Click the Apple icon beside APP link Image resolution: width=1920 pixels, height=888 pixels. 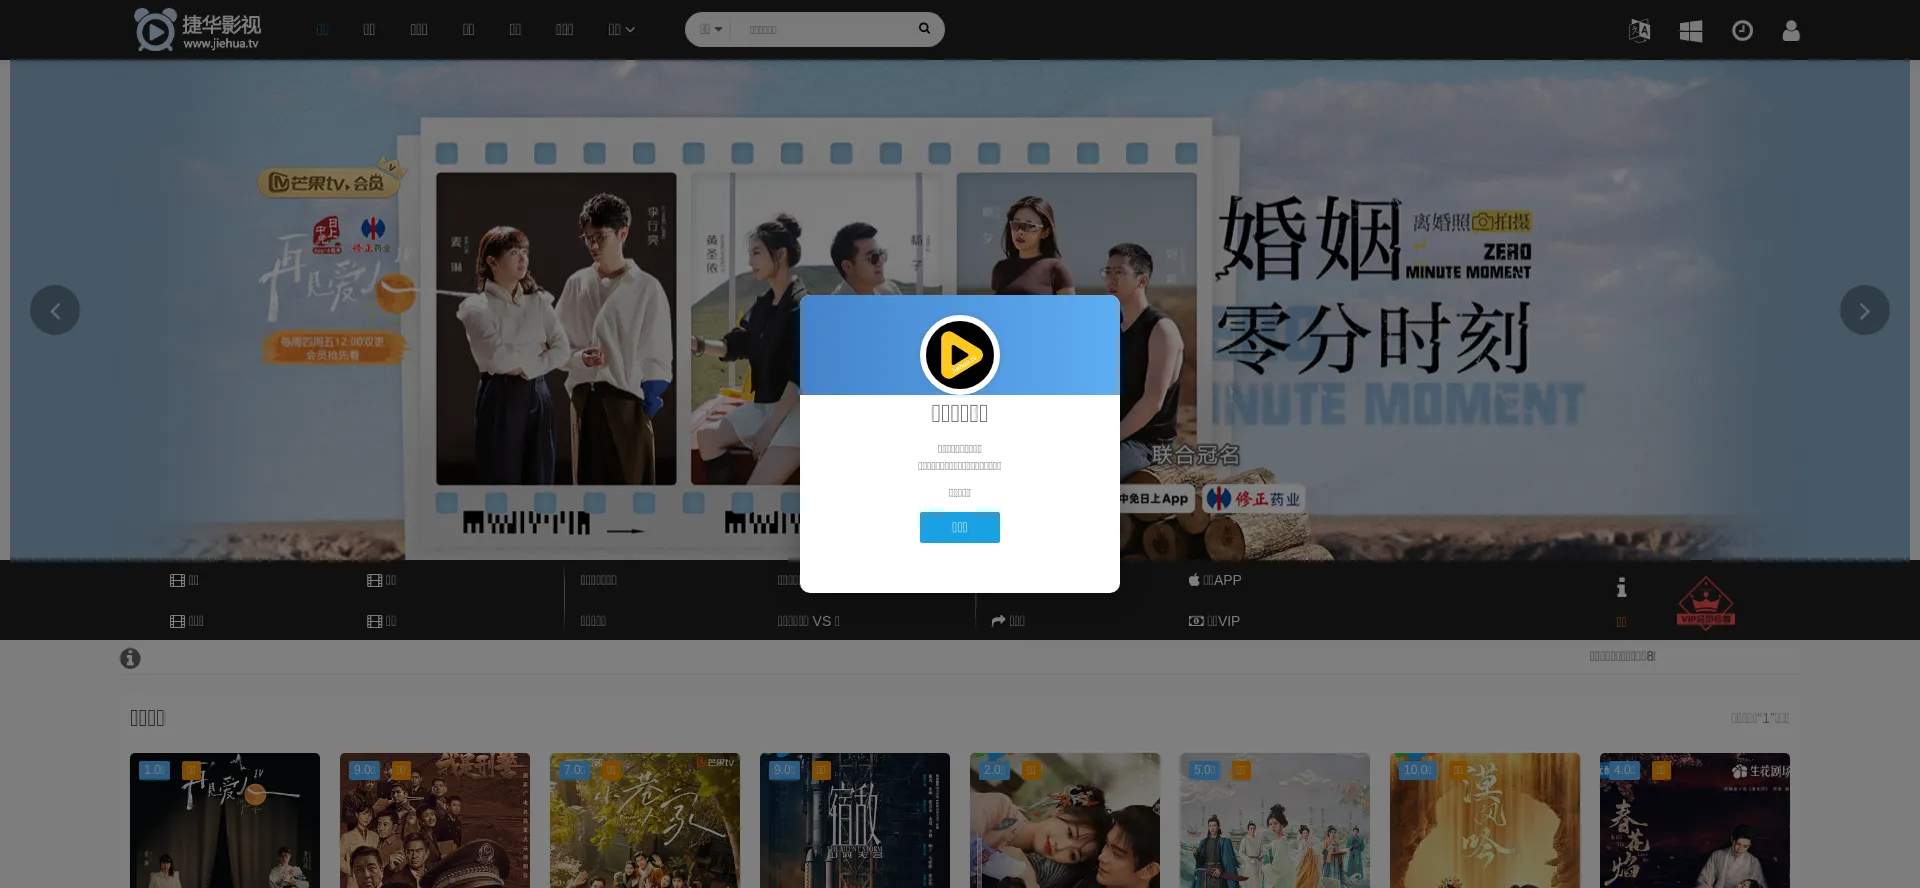coord(1194,580)
